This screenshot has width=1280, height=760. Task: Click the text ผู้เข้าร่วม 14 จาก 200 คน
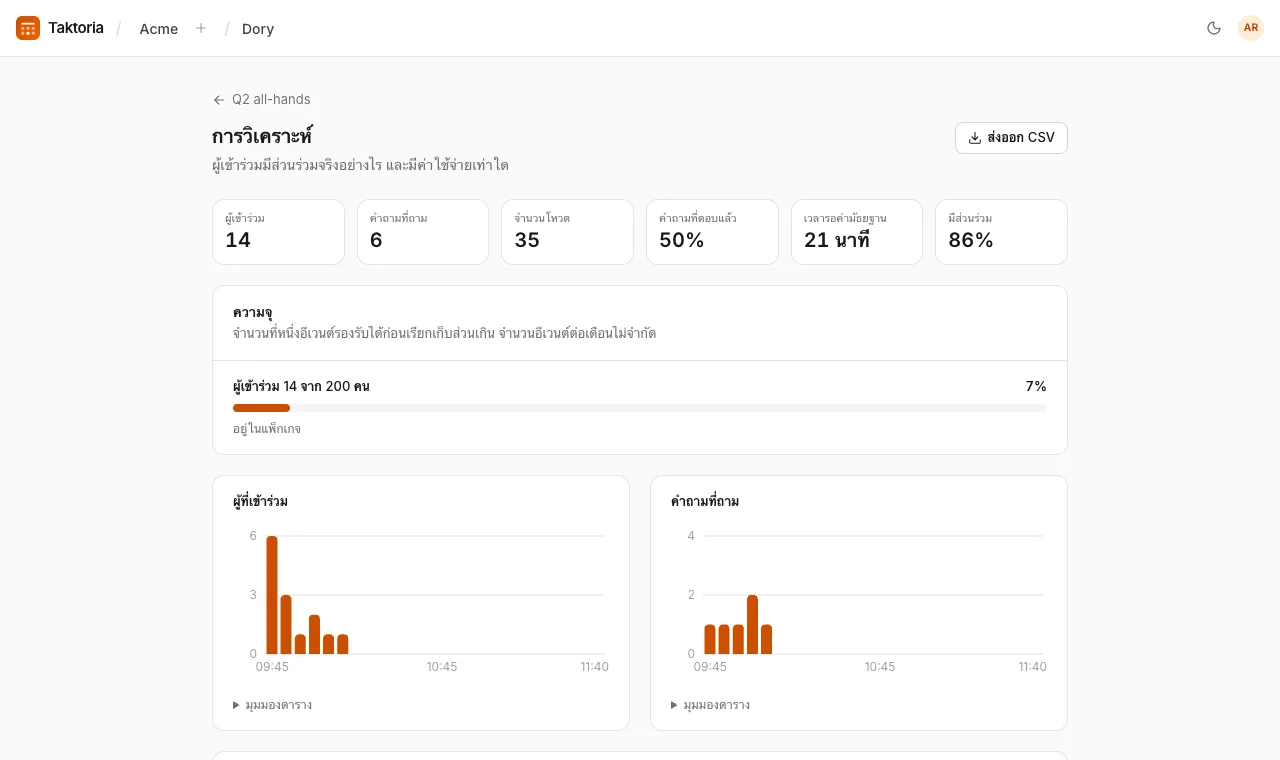(x=301, y=386)
